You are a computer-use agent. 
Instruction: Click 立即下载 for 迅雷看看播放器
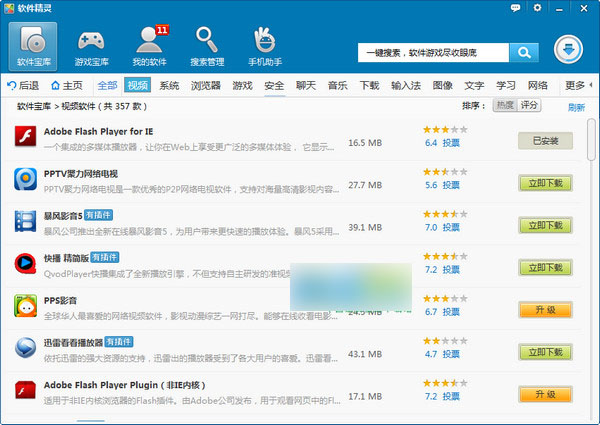click(545, 352)
